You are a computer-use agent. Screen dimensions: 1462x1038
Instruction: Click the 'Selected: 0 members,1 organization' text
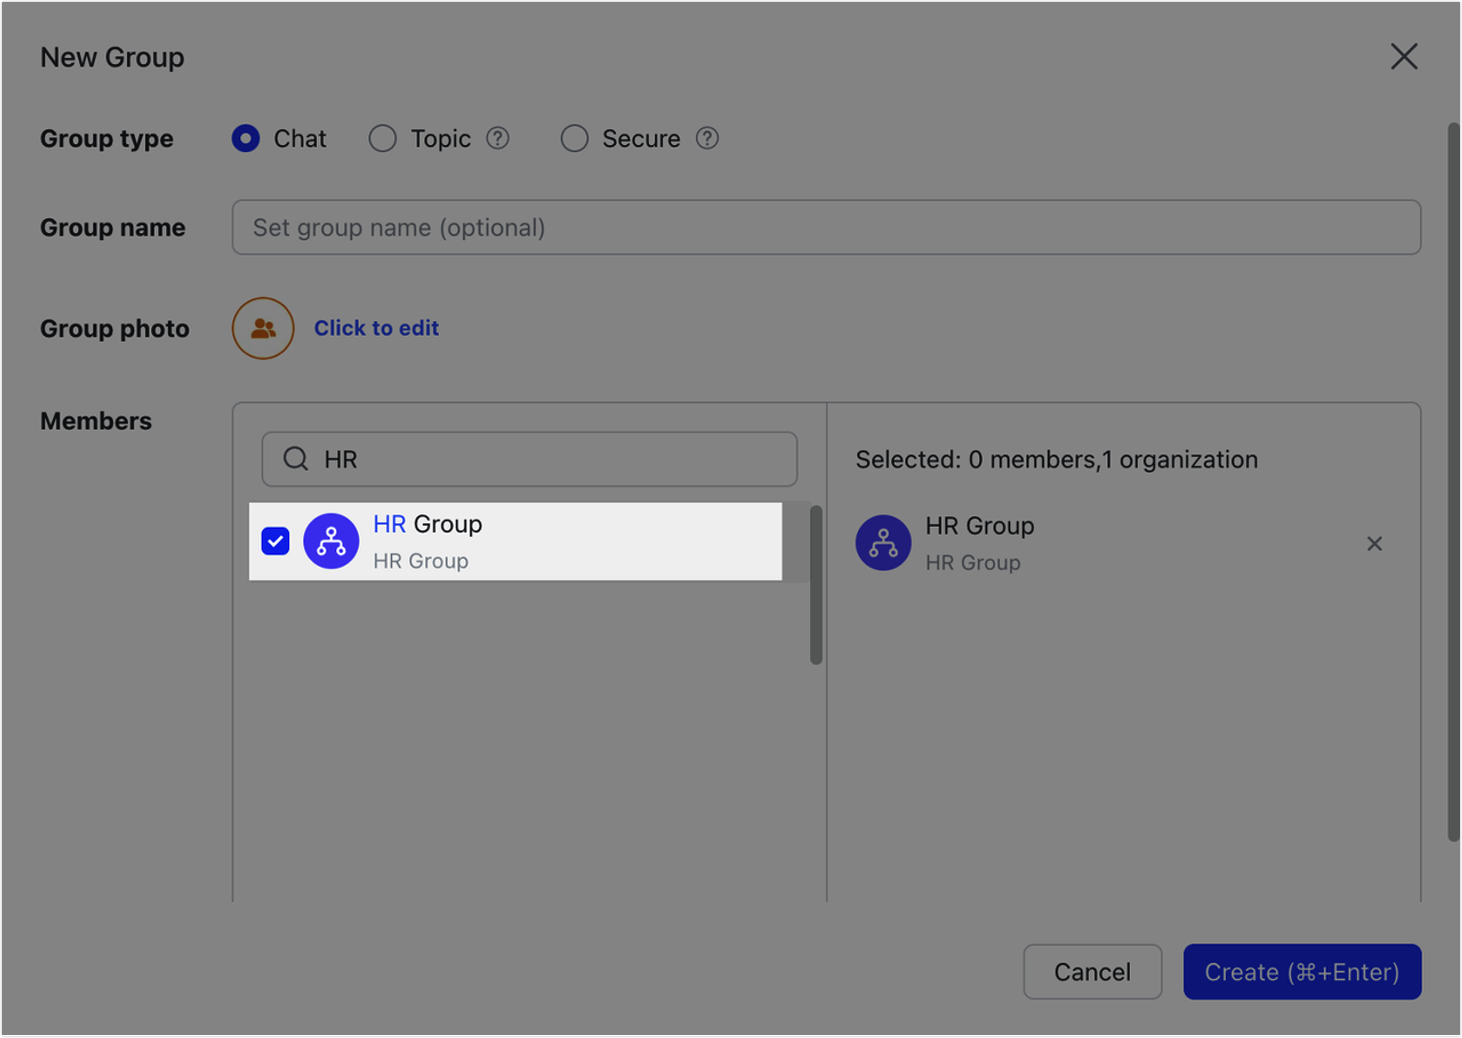click(1056, 460)
